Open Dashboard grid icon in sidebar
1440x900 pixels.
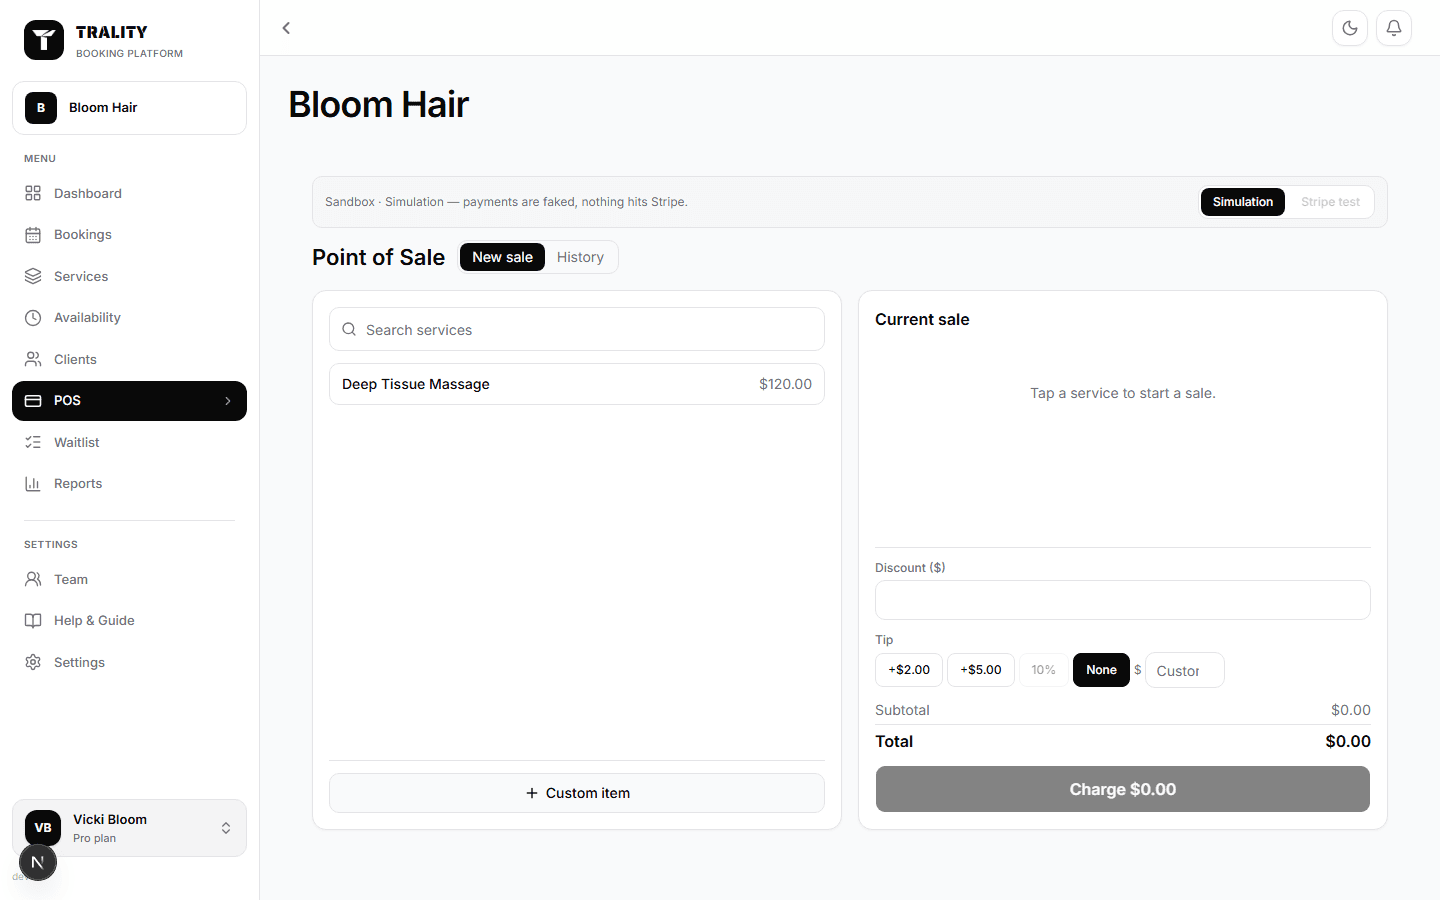click(33, 193)
